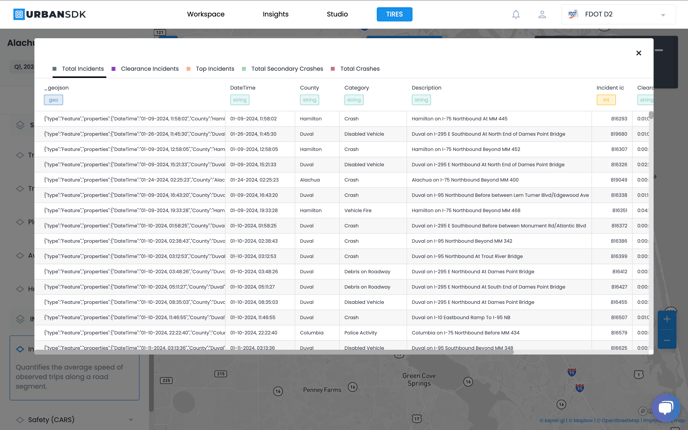Click the int type badge
688x430 pixels.
(606, 100)
